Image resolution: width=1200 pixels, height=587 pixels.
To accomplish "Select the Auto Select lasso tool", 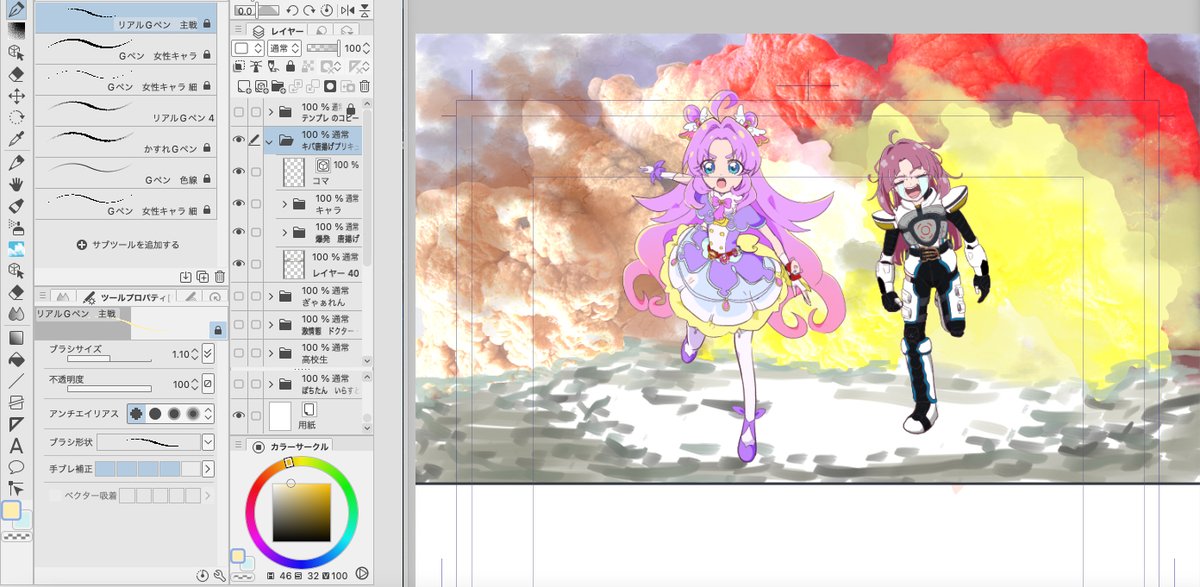I will (x=16, y=118).
